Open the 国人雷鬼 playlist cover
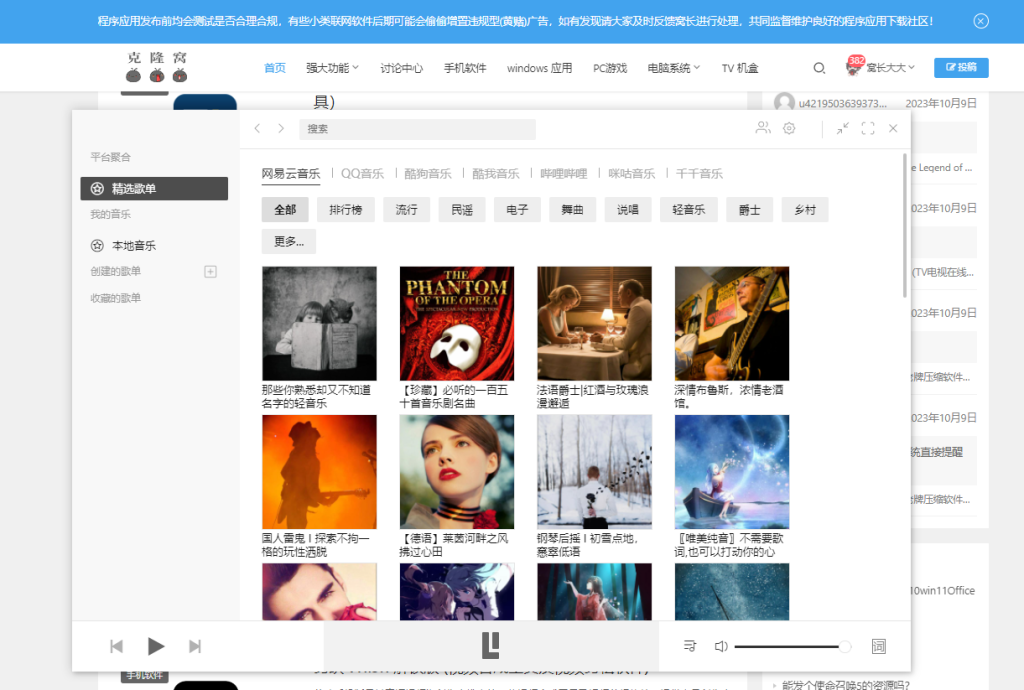Viewport: 1024px width, 690px height. [x=319, y=472]
